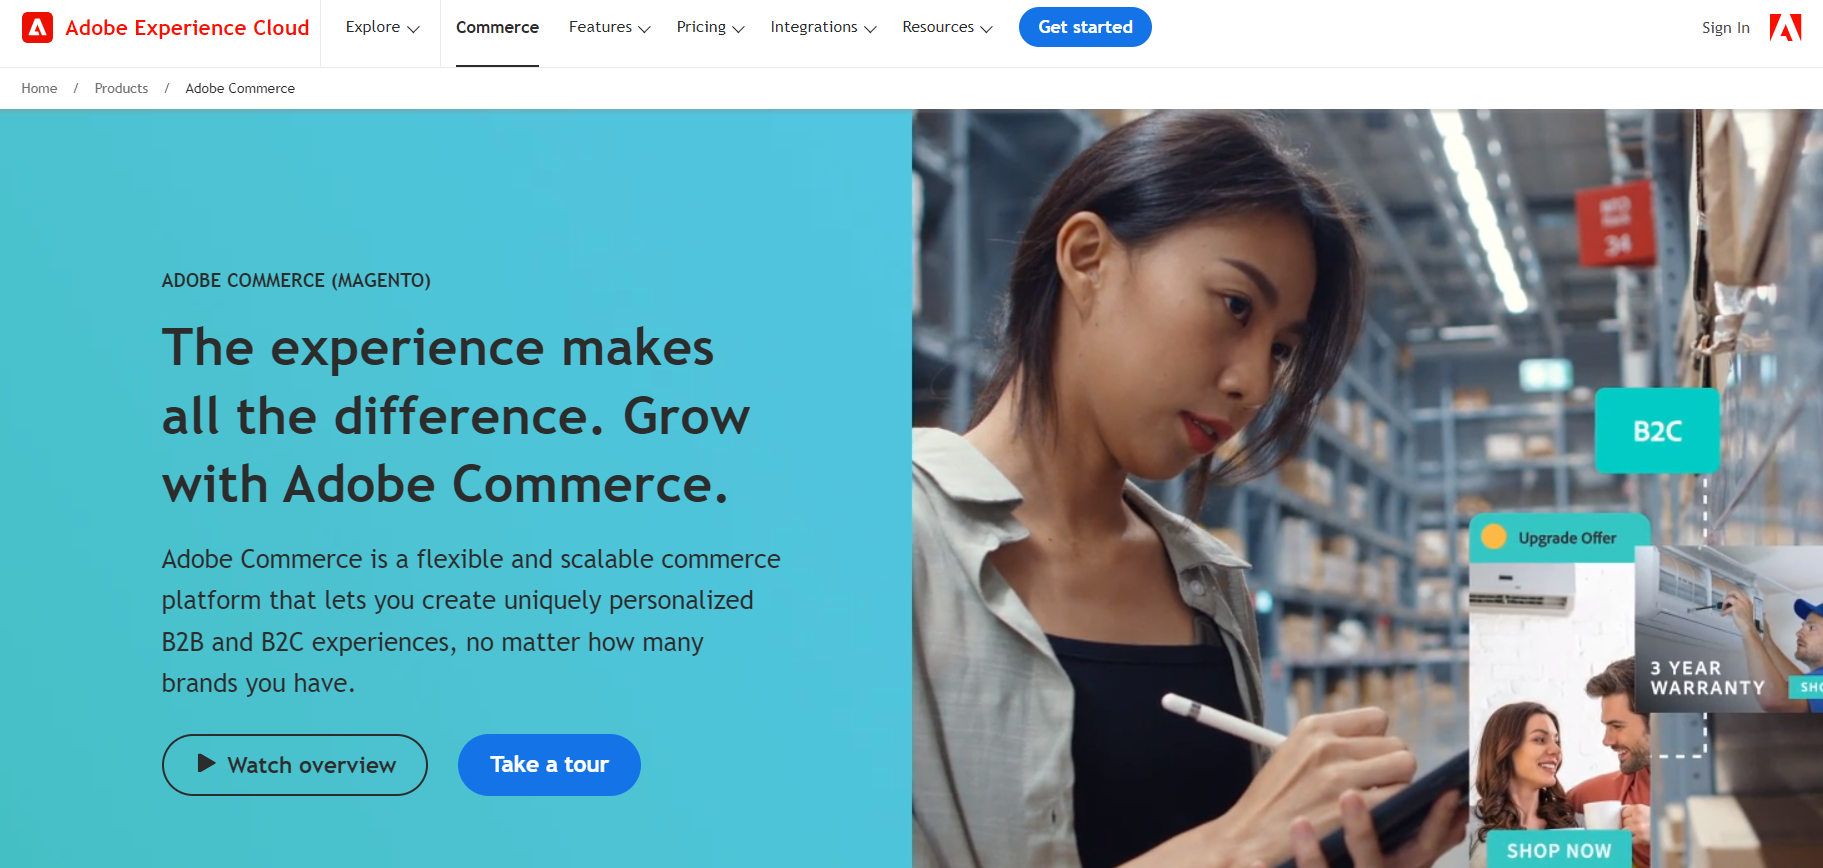
Task: Expand the Features dropdown
Action: [609, 27]
